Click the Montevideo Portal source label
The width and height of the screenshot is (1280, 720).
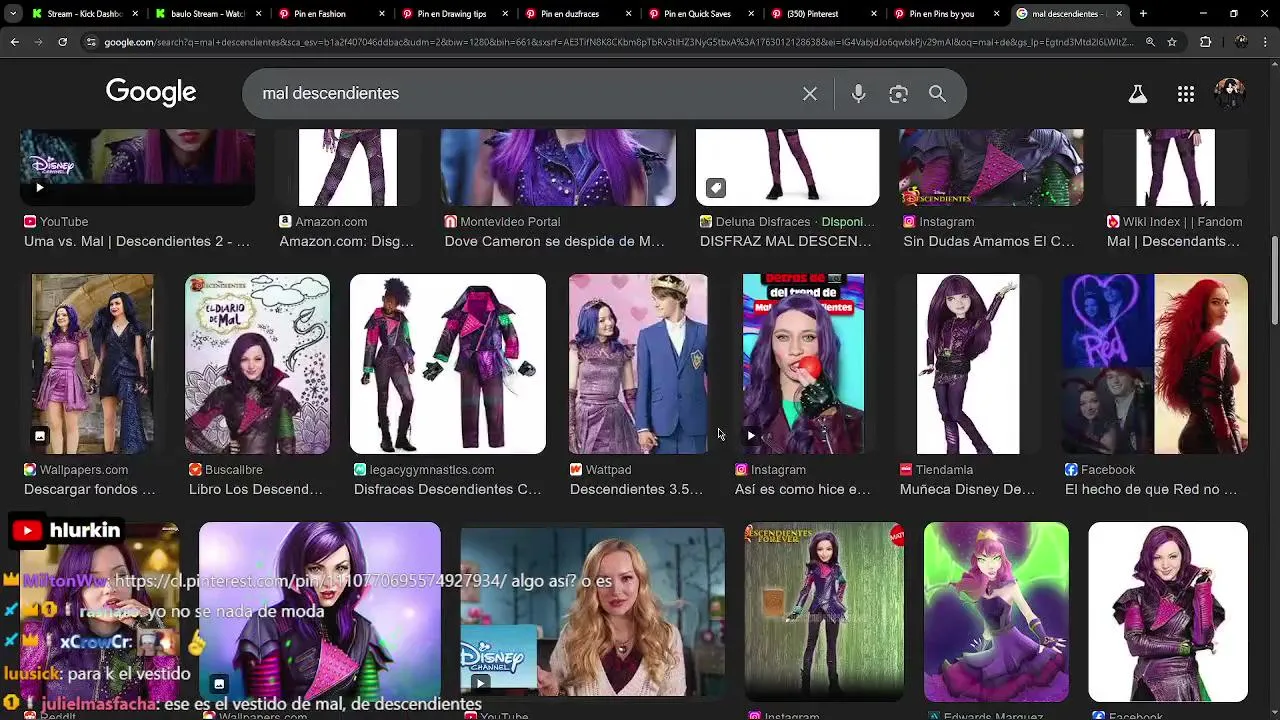click(510, 221)
